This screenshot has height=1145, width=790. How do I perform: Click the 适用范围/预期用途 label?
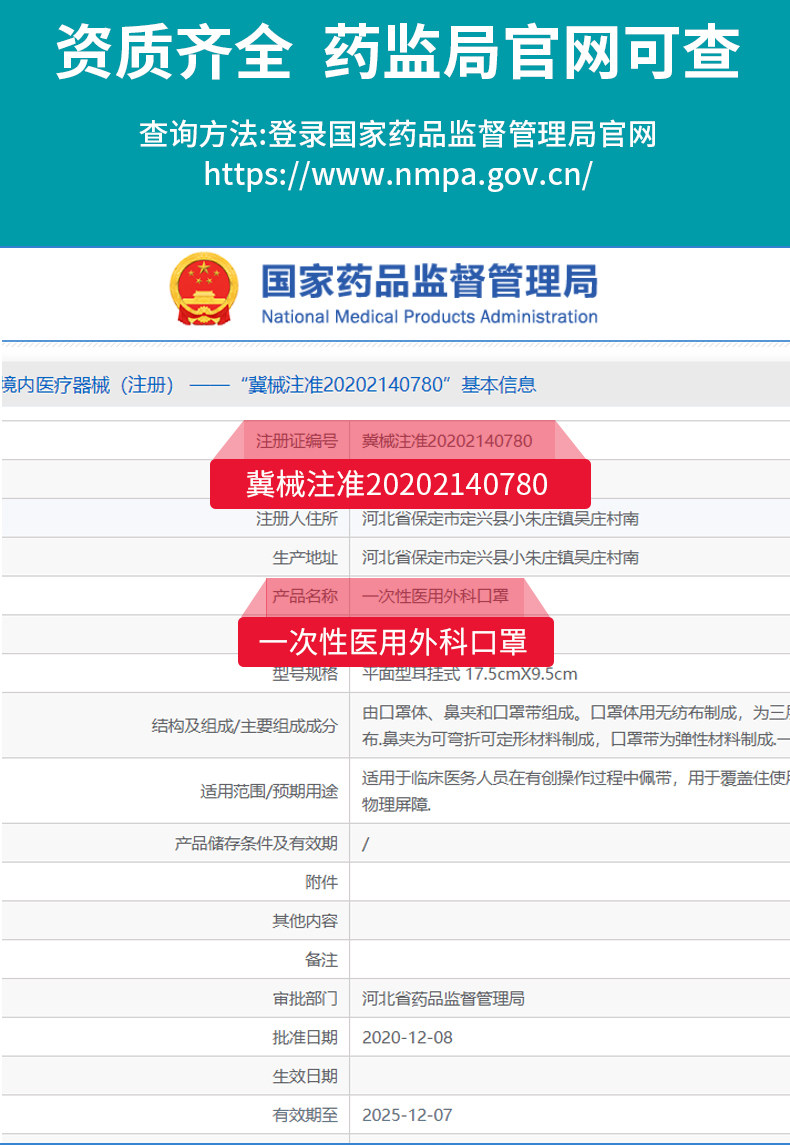269,791
